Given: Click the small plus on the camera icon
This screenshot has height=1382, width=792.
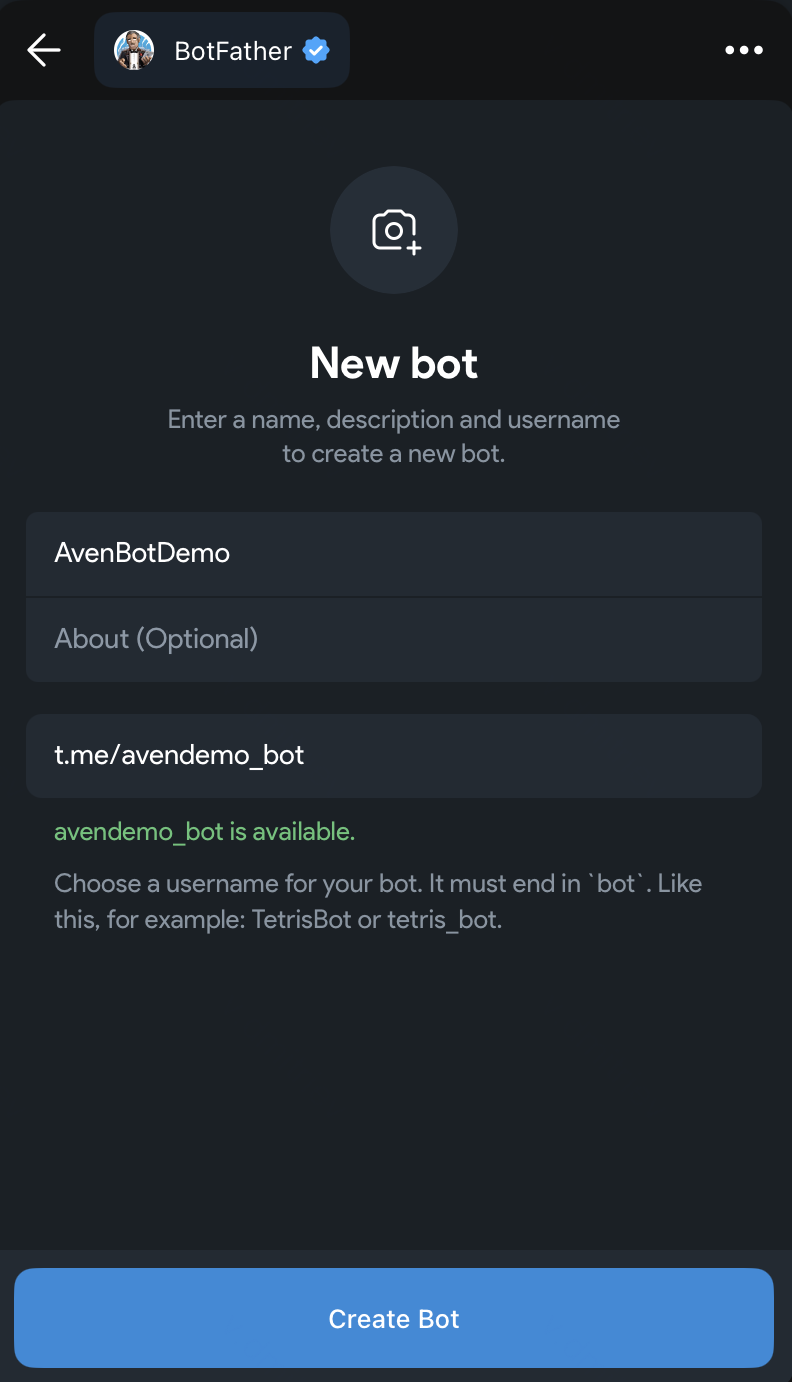Looking at the screenshot, I should (x=414, y=246).
